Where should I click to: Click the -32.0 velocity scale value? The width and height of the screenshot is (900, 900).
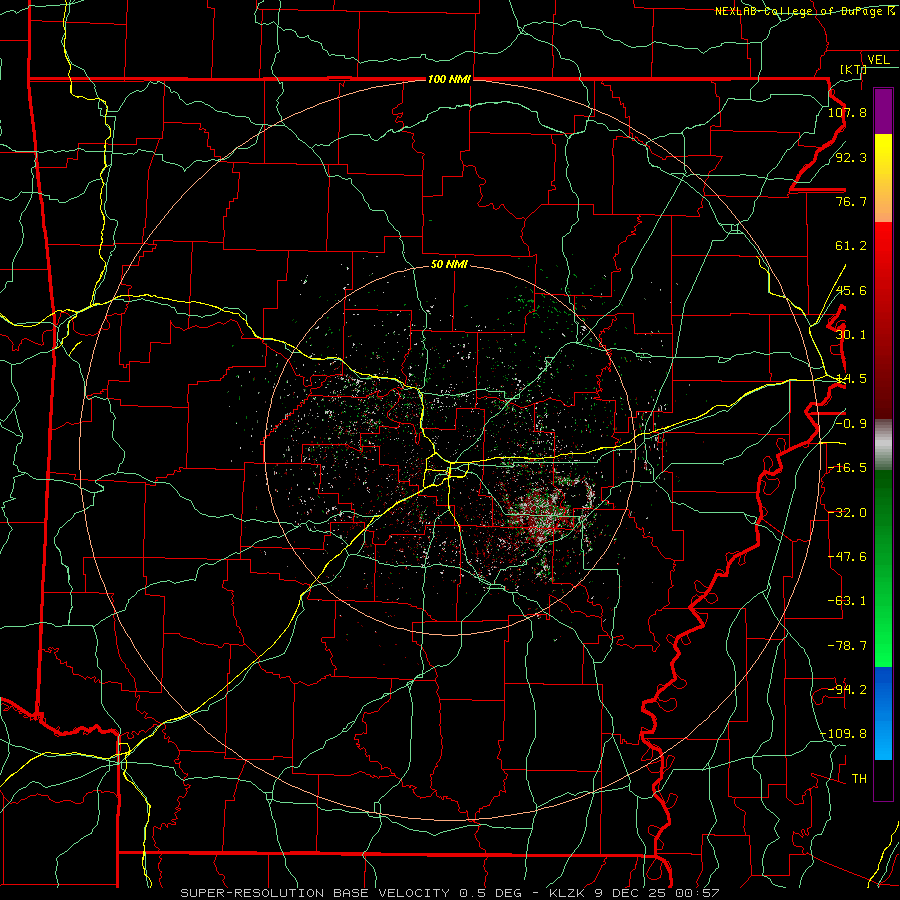(x=847, y=513)
